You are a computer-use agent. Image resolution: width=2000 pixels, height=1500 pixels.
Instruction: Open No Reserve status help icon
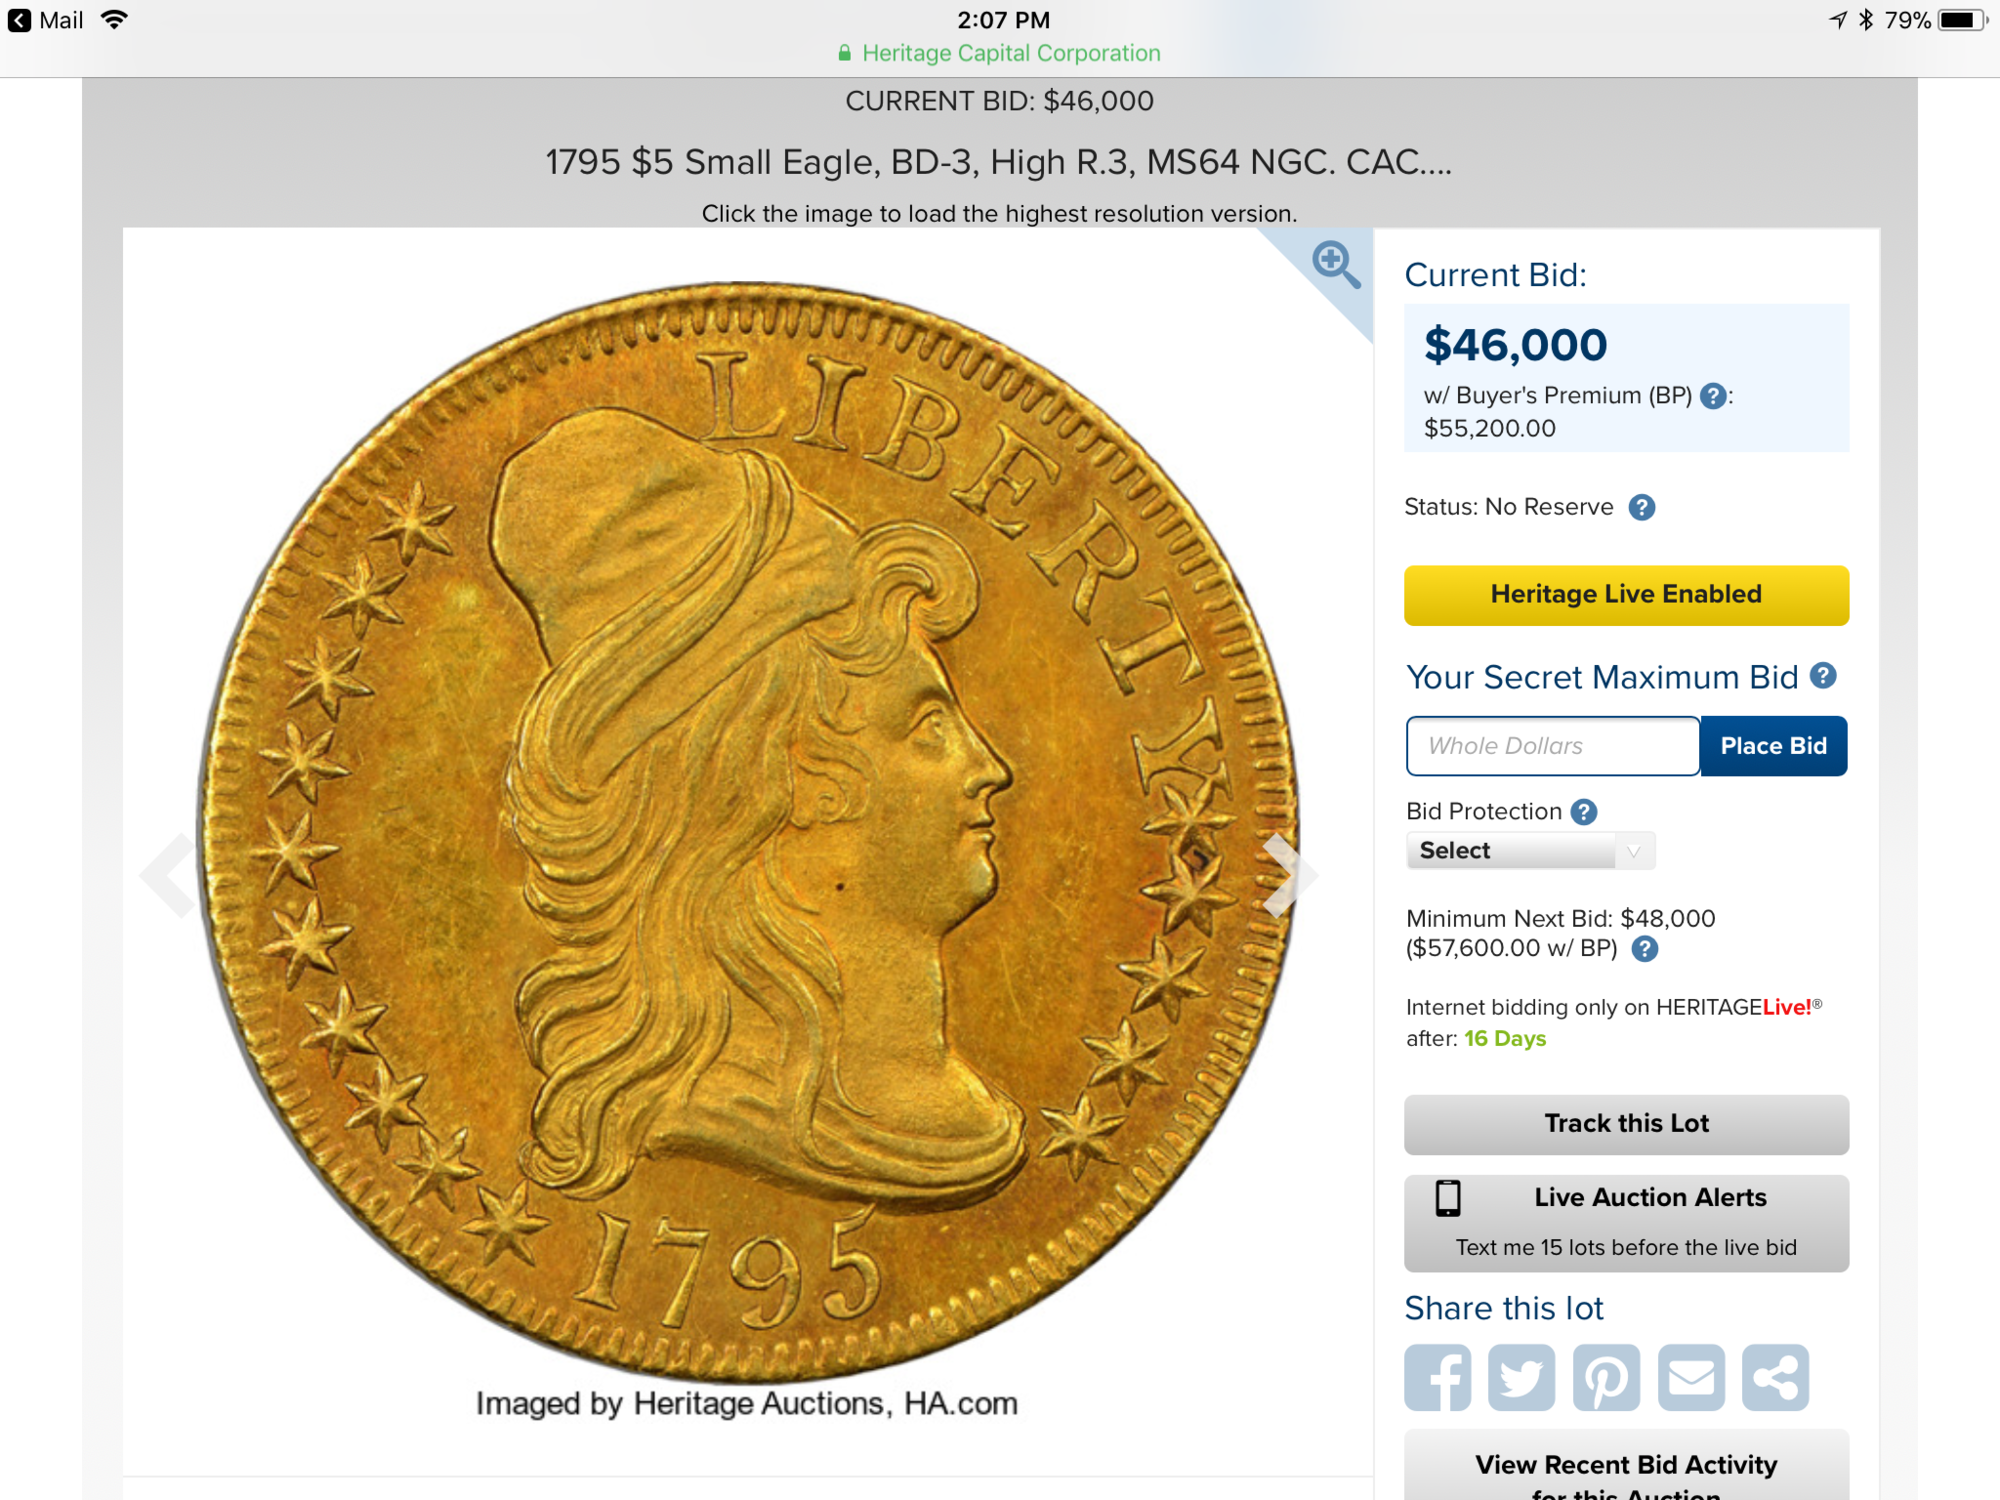point(1641,508)
